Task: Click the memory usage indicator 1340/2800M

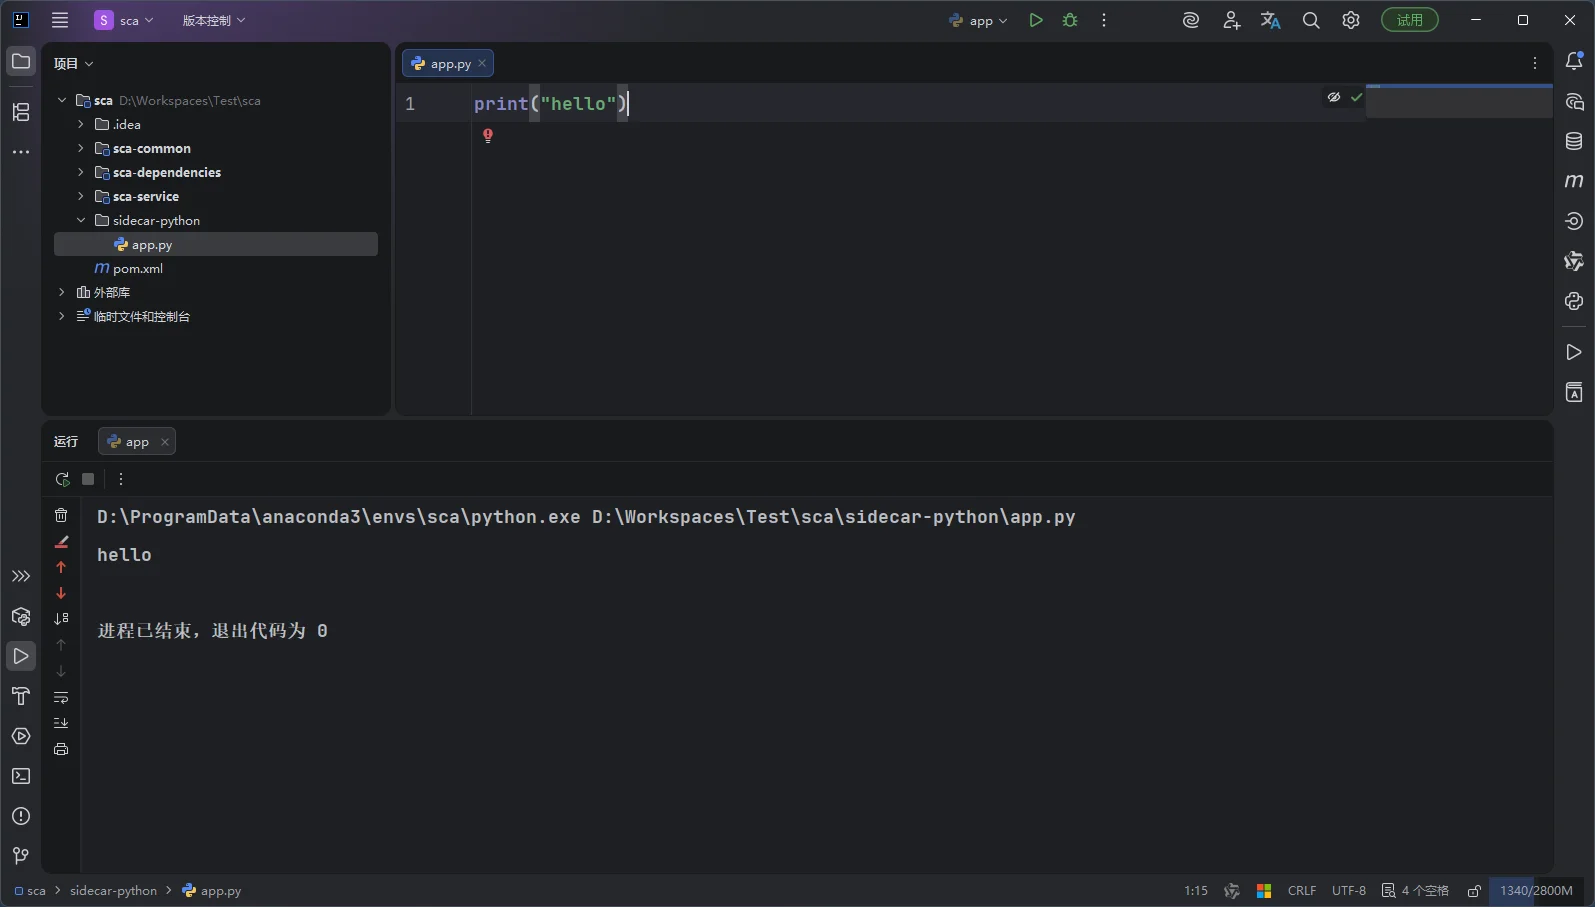Action: click(x=1535, y=891)
